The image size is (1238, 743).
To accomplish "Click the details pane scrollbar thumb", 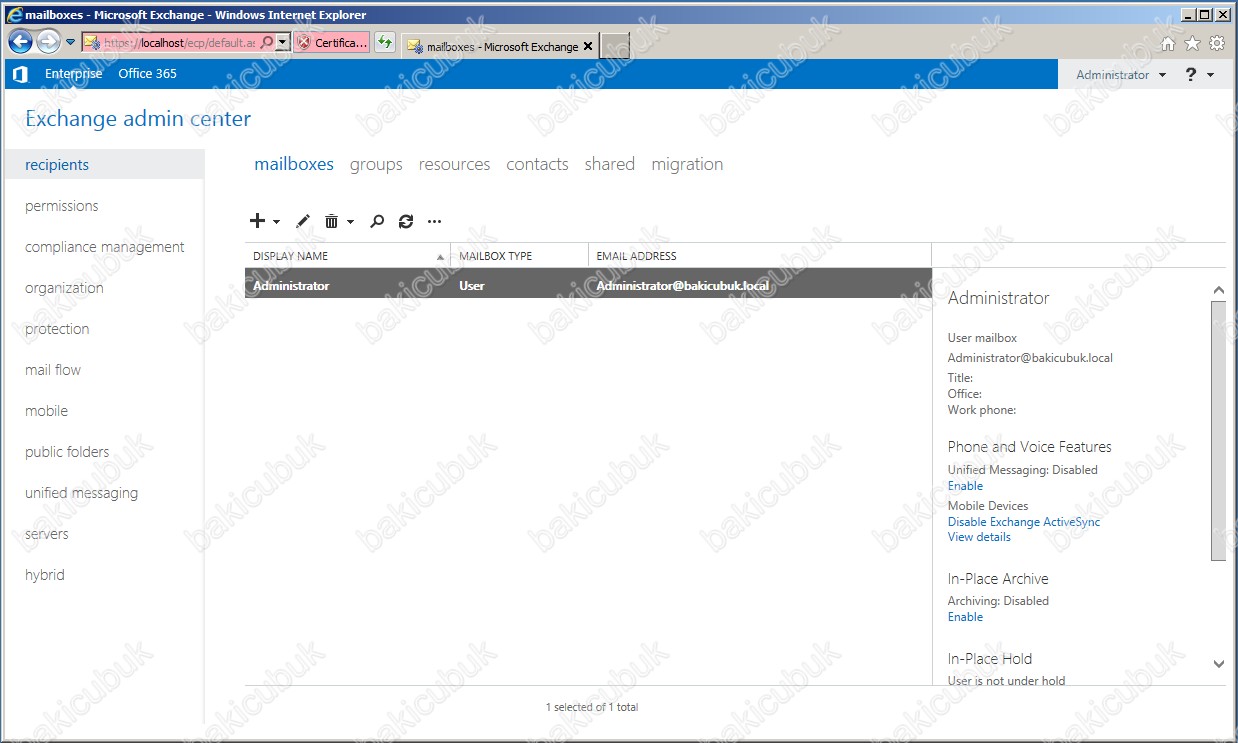I will click(x=1218, y=431).
